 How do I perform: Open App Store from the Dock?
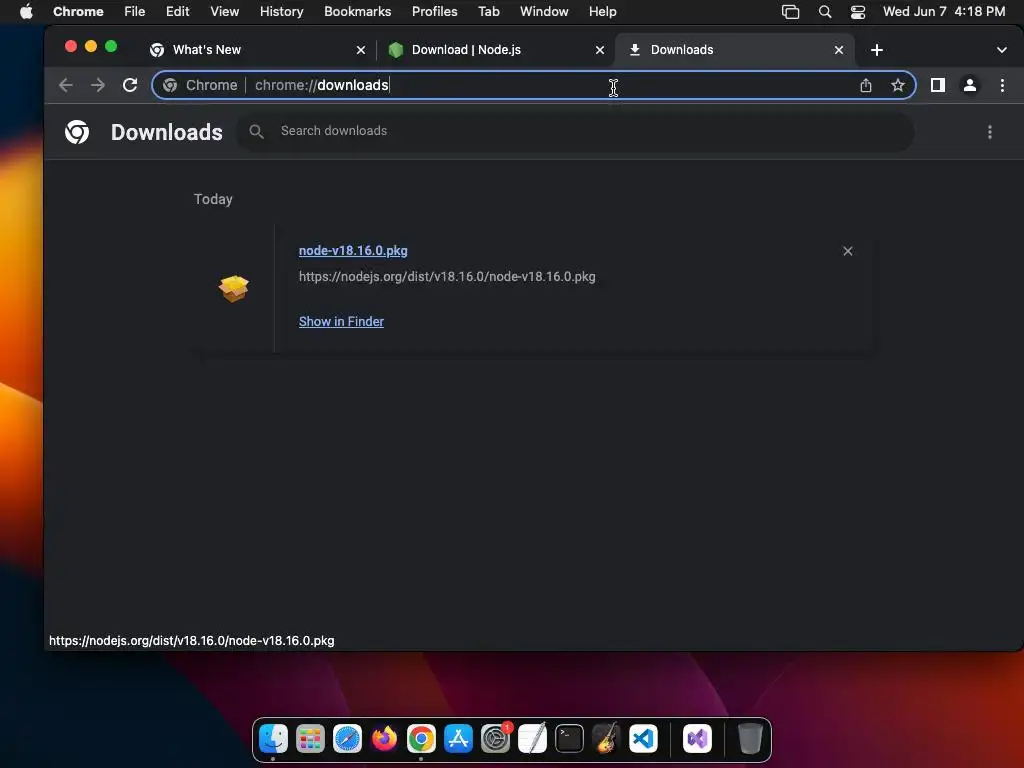(458, 739)
